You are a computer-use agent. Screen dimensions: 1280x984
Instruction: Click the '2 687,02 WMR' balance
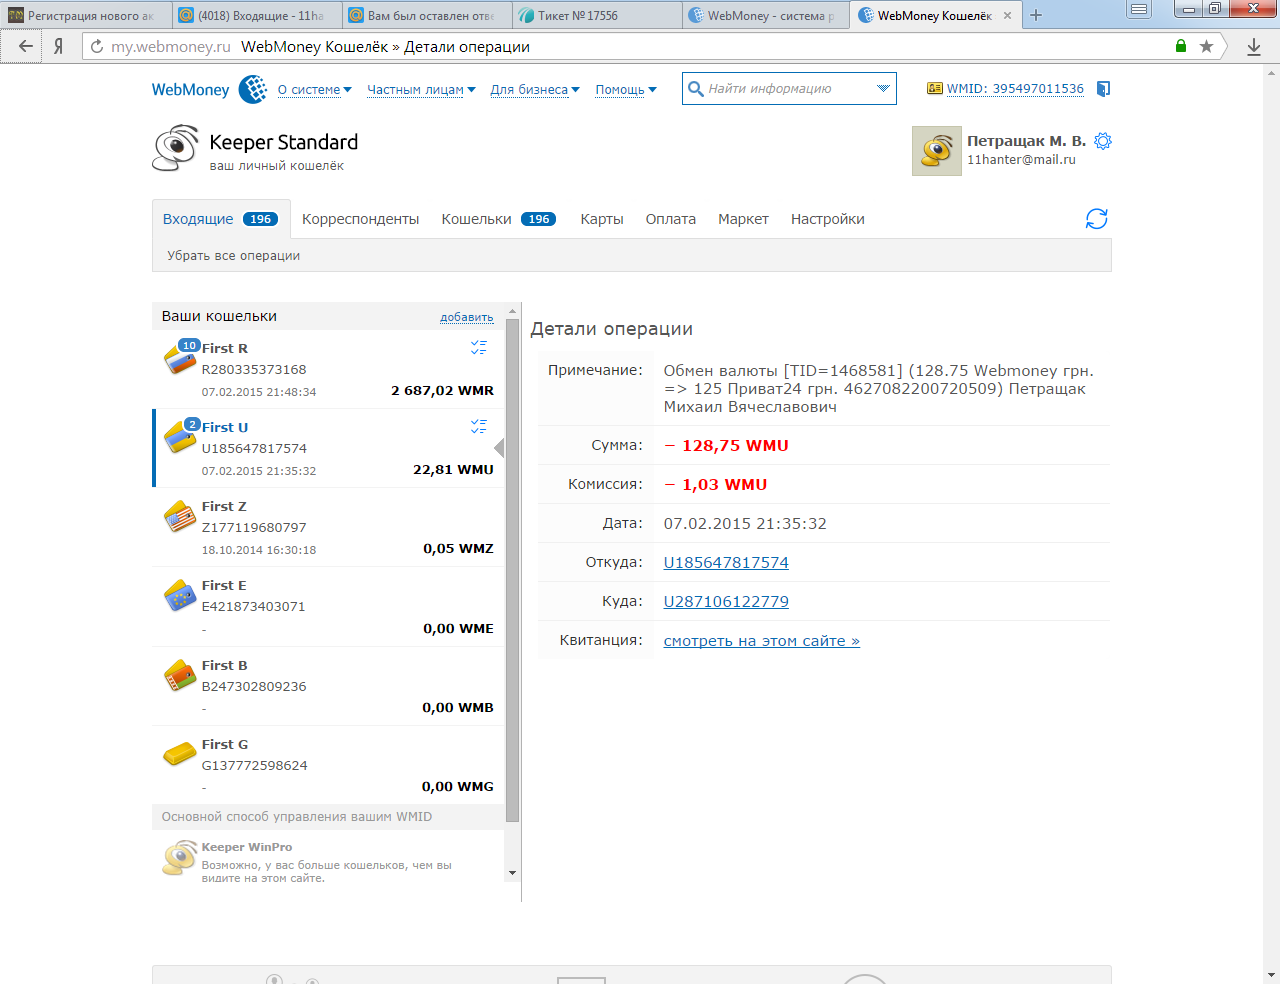(442, 390)
